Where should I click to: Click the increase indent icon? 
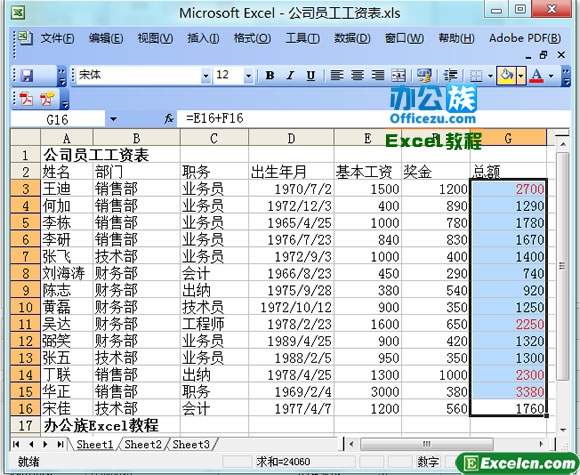click(x=451, y=75)
